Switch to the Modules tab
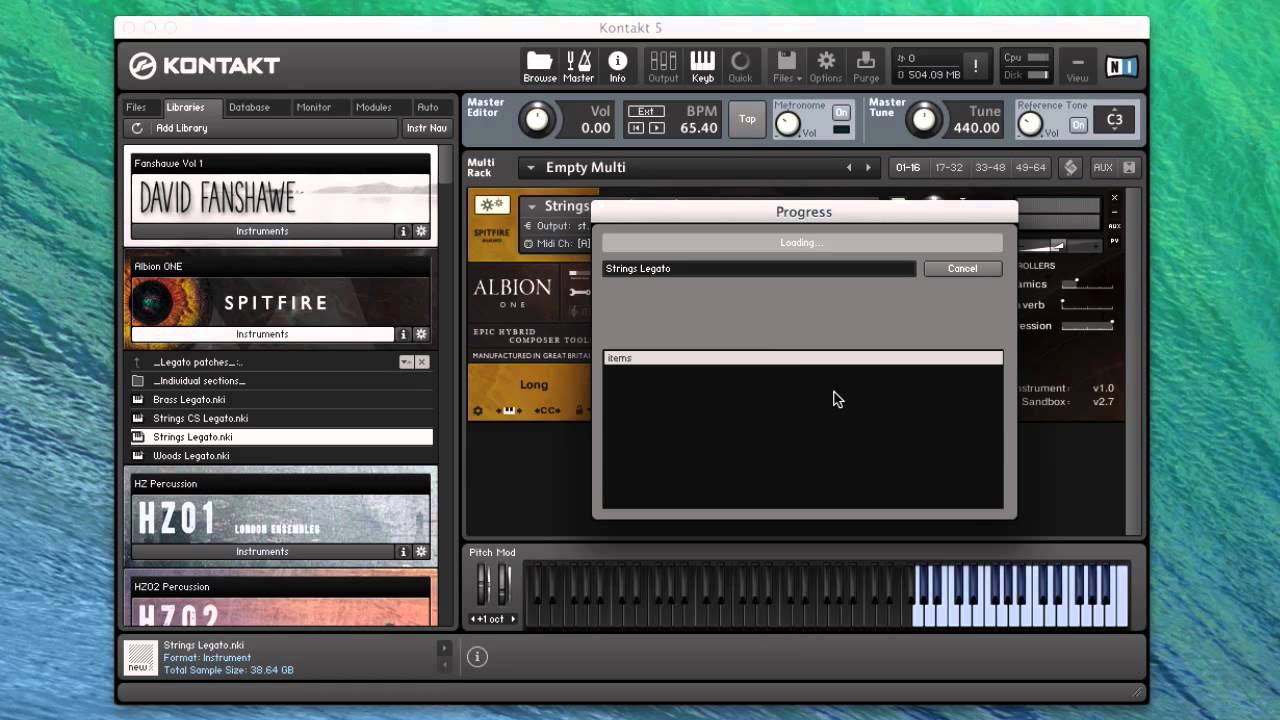Viewport: 1280px width, 720px height. point(374,107)
